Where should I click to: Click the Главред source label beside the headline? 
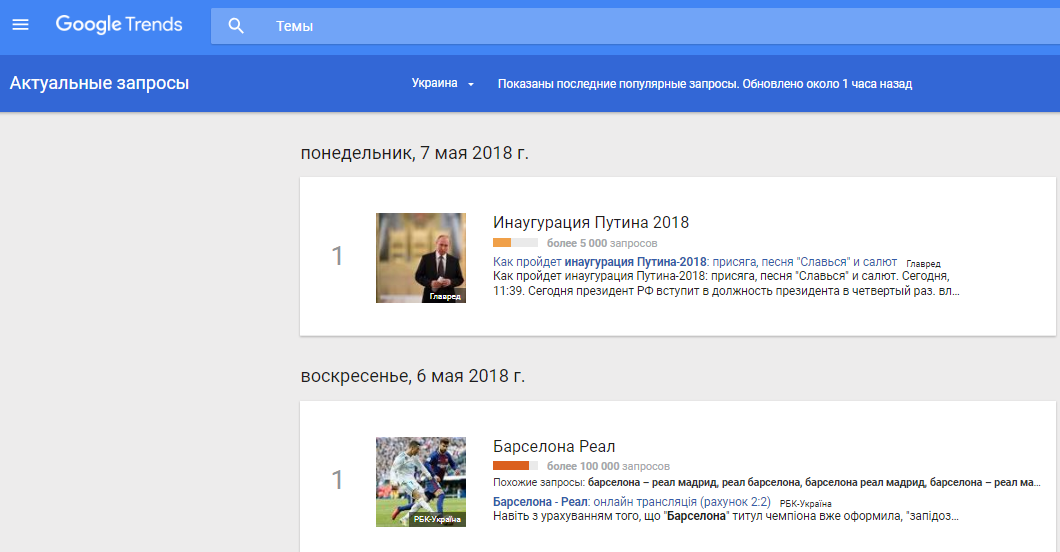pyautogui.click(x=922, y=263)
